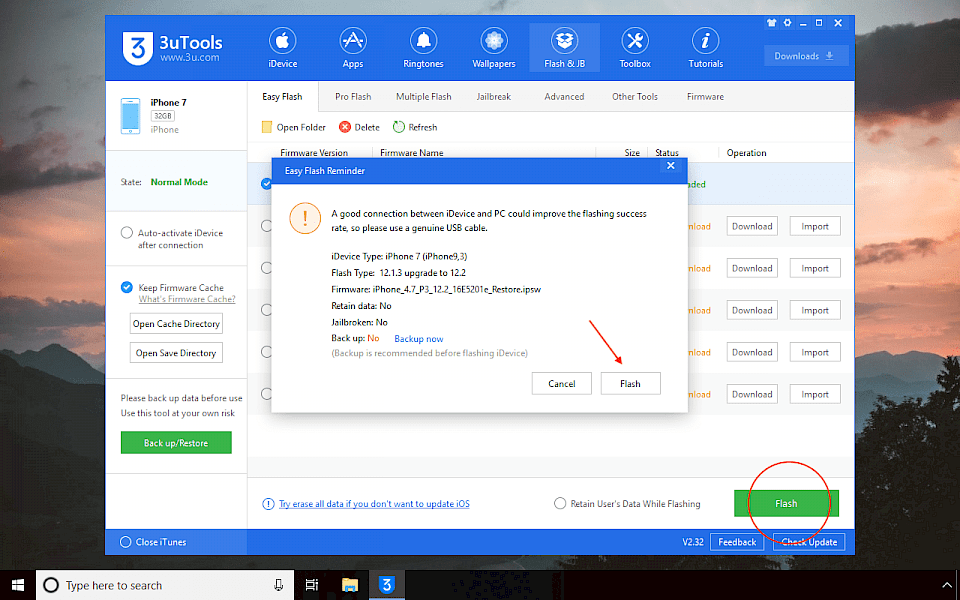Click Cancel in the reminder dialog
Screen dimensions: 960x600
561,383
